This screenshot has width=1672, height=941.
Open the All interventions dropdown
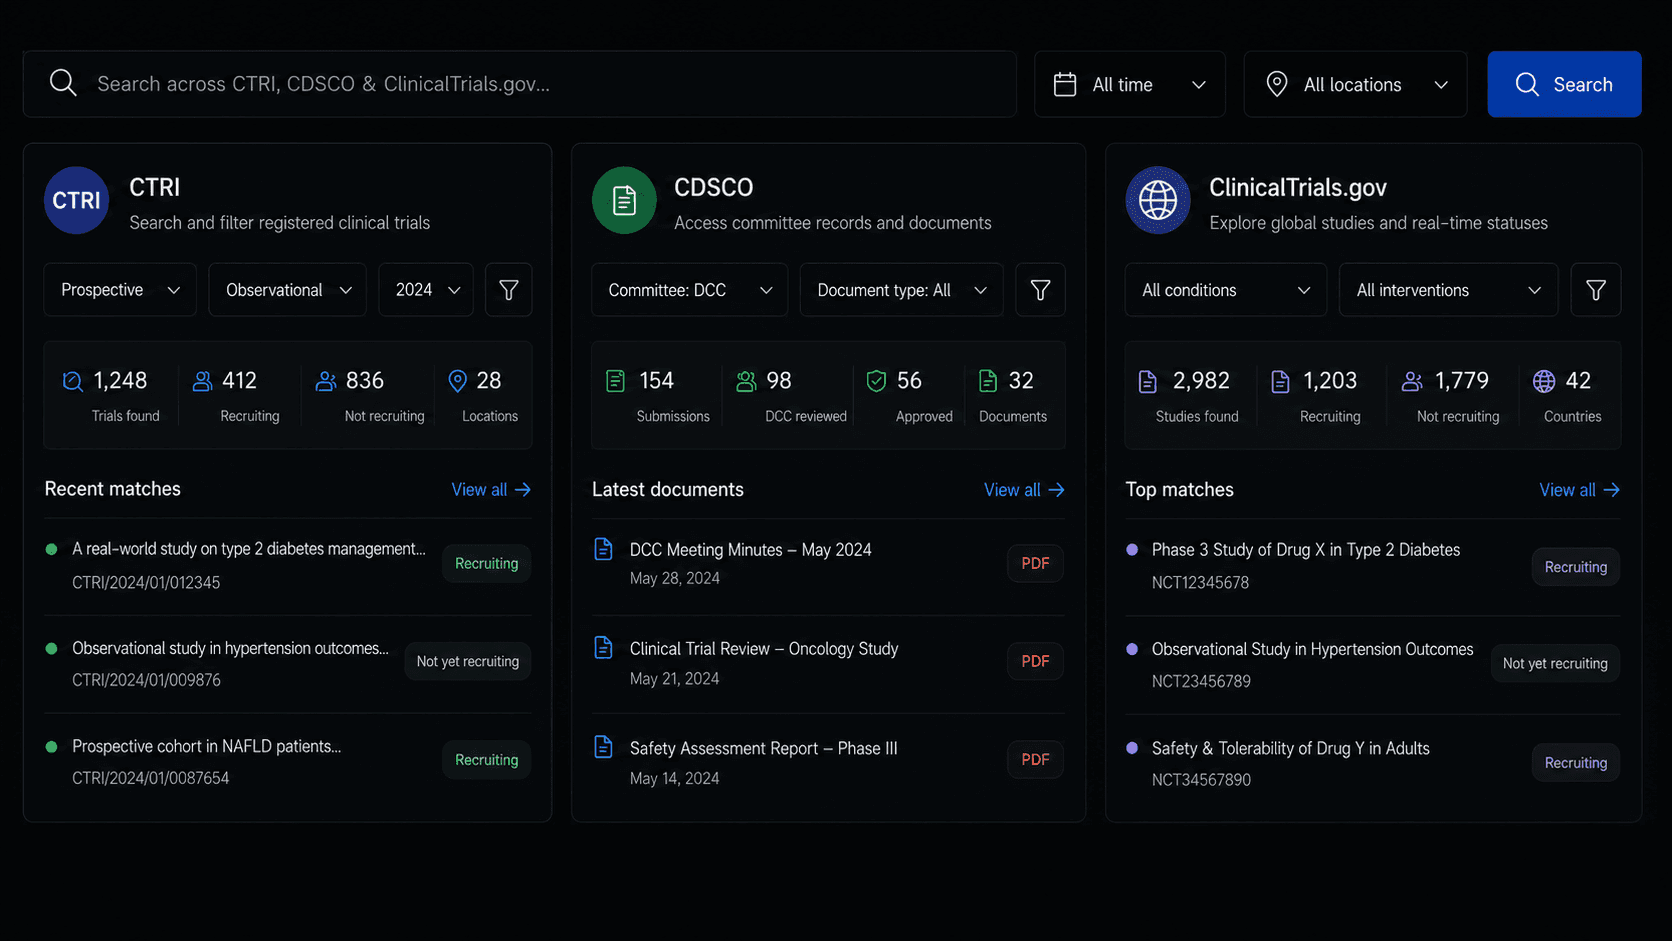1448,290
